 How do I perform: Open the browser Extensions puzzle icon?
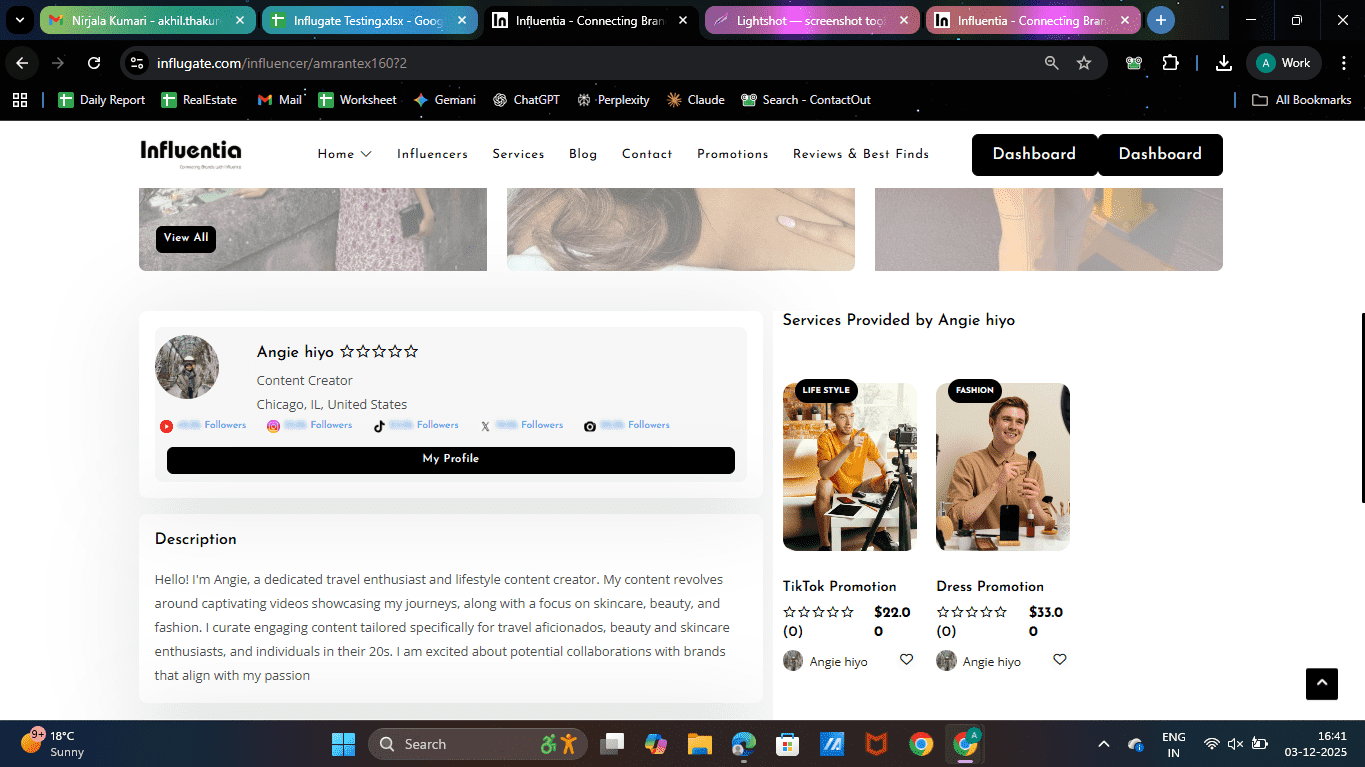coord(1170,63)
